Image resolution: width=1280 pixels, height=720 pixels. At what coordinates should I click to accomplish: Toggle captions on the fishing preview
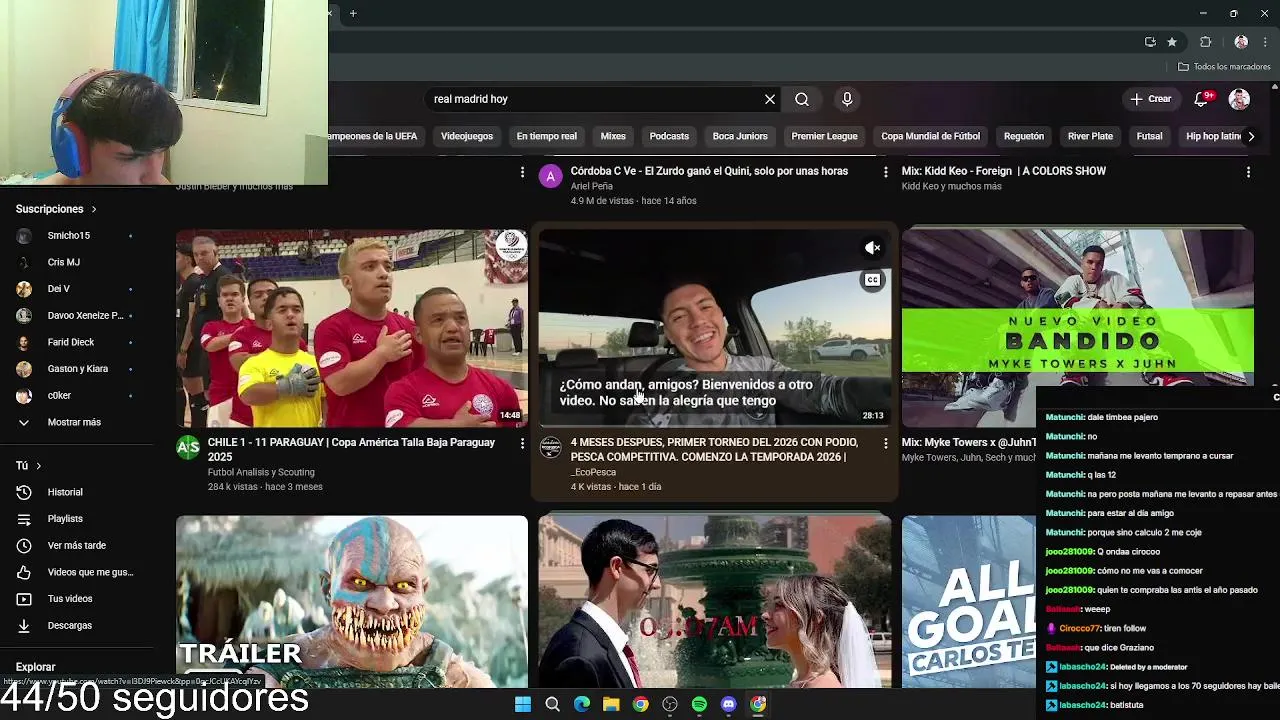pyautogui.click(x=873, y=280)
